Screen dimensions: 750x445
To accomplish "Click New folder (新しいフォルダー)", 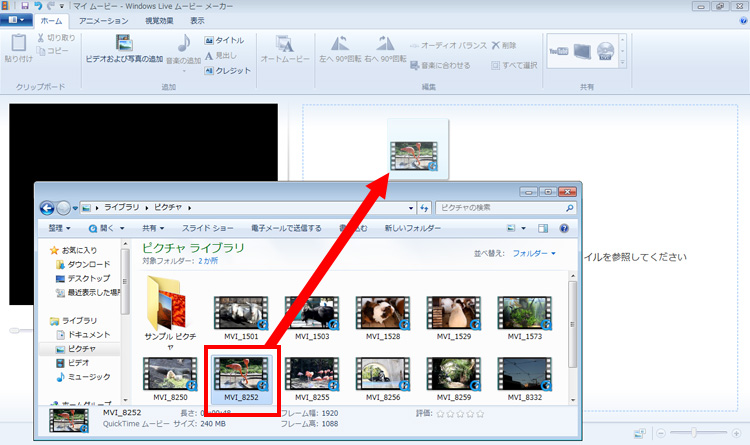I will pyautogui.click(x=413, y=228).
